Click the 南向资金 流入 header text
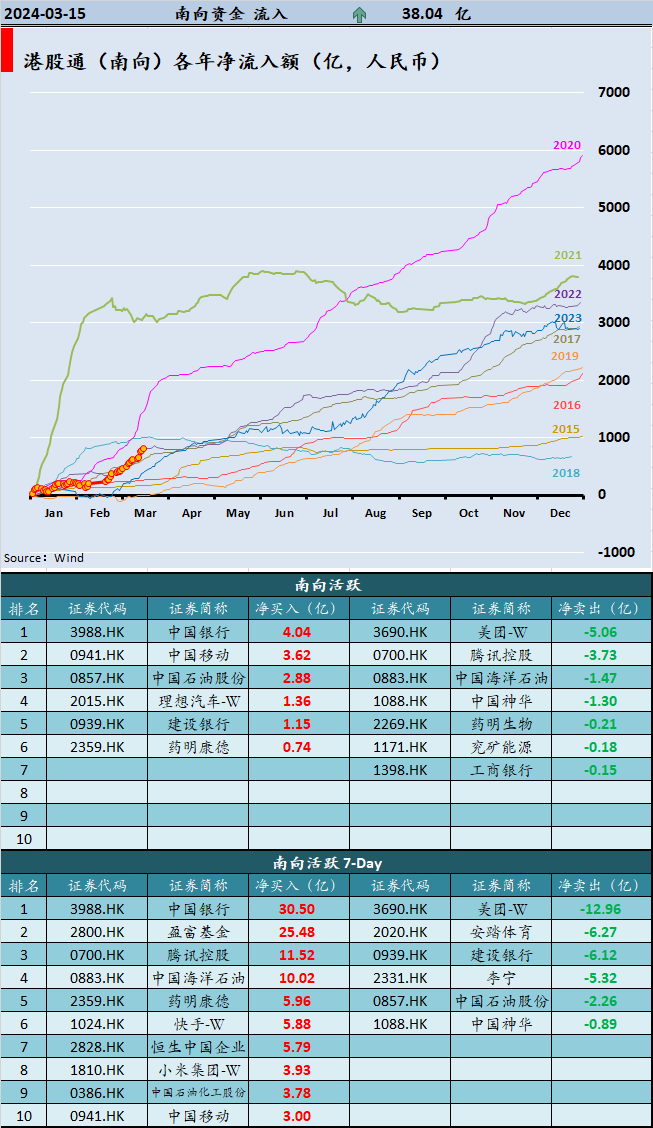 click(231, 14)
